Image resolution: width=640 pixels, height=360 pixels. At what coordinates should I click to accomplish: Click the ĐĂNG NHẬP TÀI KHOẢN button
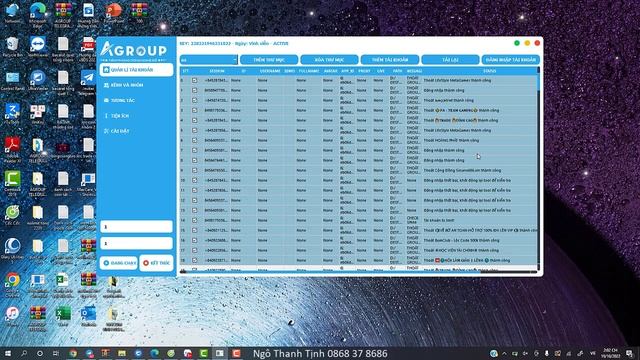(511, 60)
